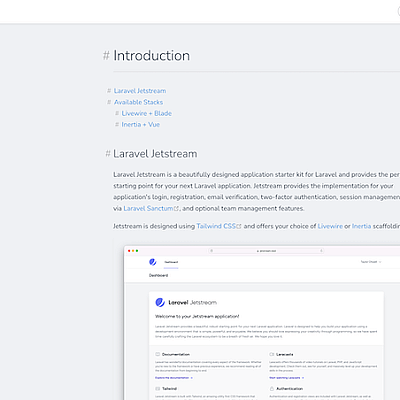The image size is (400, 400).
Task: Click the Introduction page heading text
Action: pyautogui.click(x=152, y=55)
